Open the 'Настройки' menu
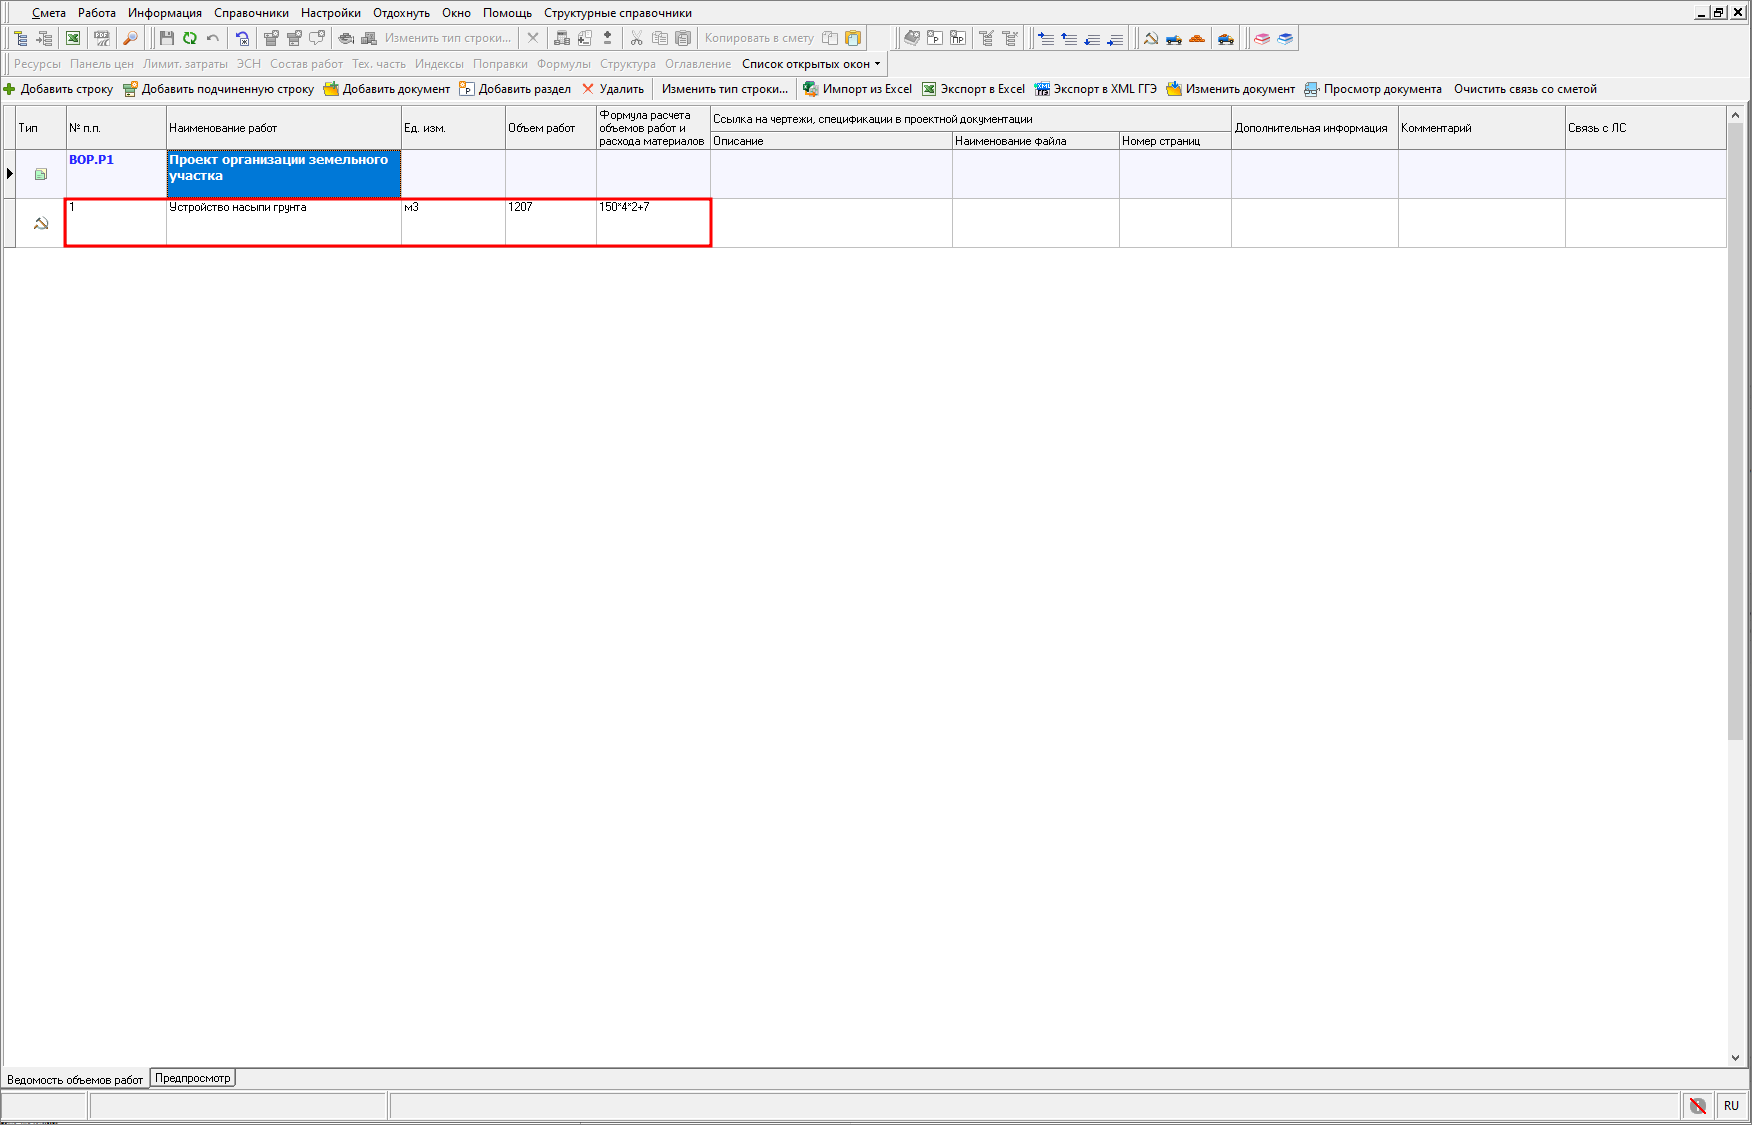Viewport: 1752px width, 1125px height. [330, 13]
